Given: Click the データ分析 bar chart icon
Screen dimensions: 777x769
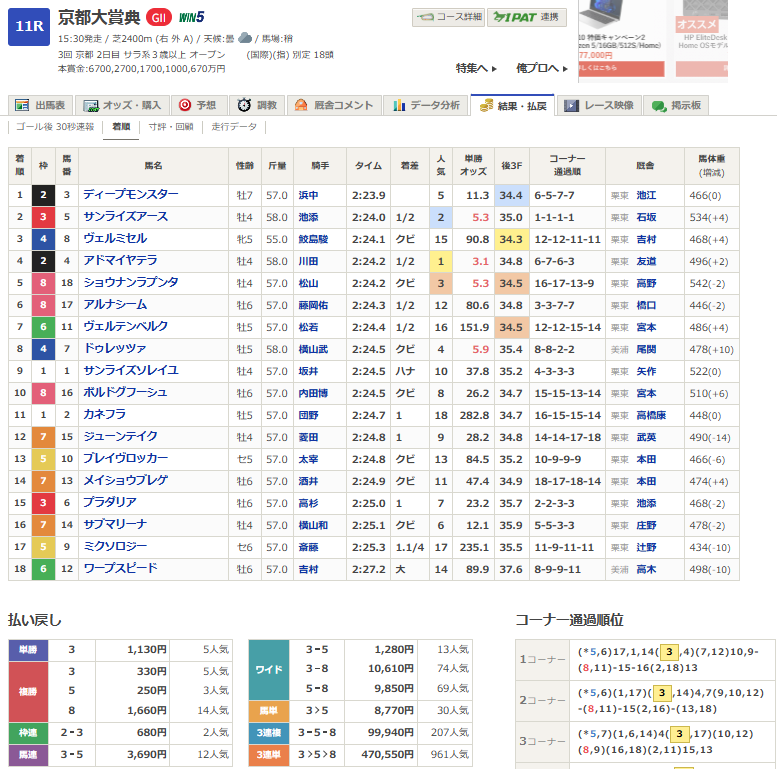Looking at the screenshot, I should point(400,105).
